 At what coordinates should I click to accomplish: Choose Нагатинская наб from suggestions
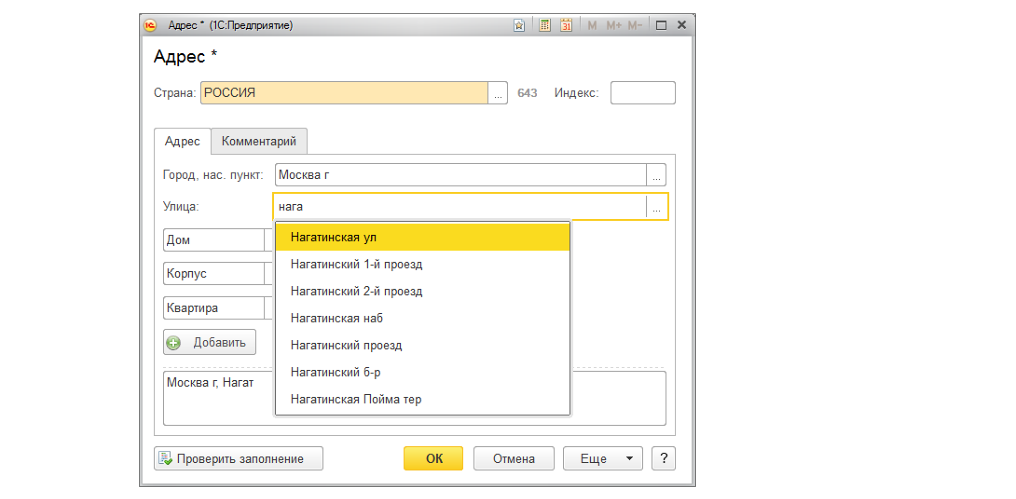click(337, 318)
